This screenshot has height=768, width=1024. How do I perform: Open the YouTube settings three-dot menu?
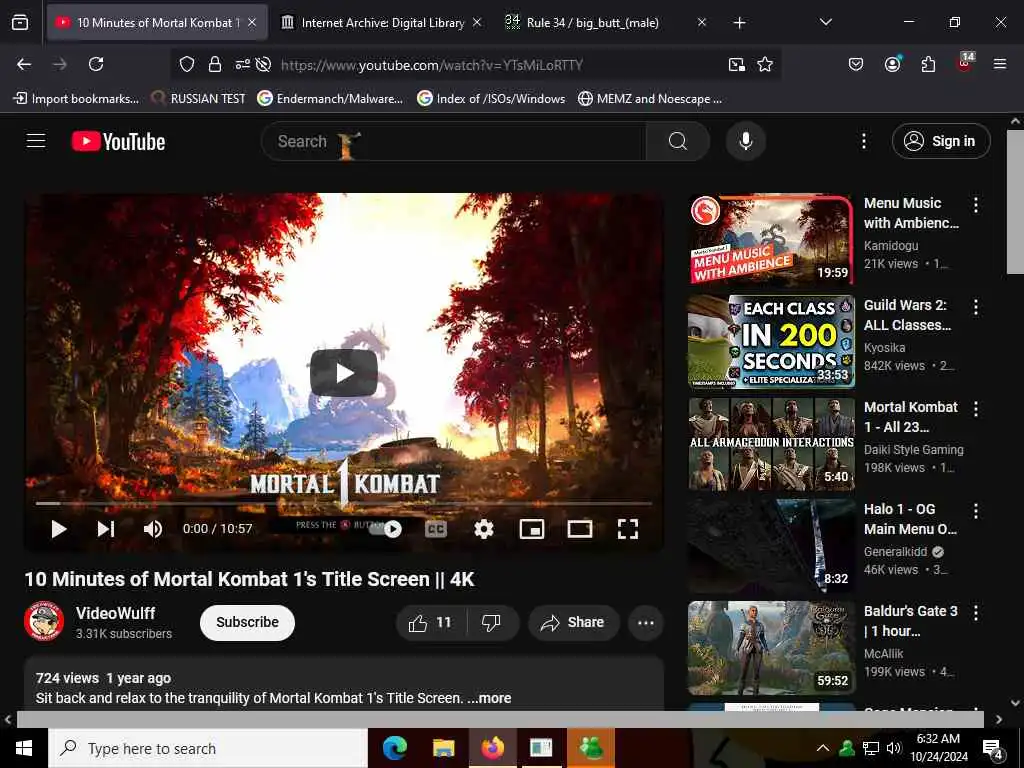click(x=863, y=141)
